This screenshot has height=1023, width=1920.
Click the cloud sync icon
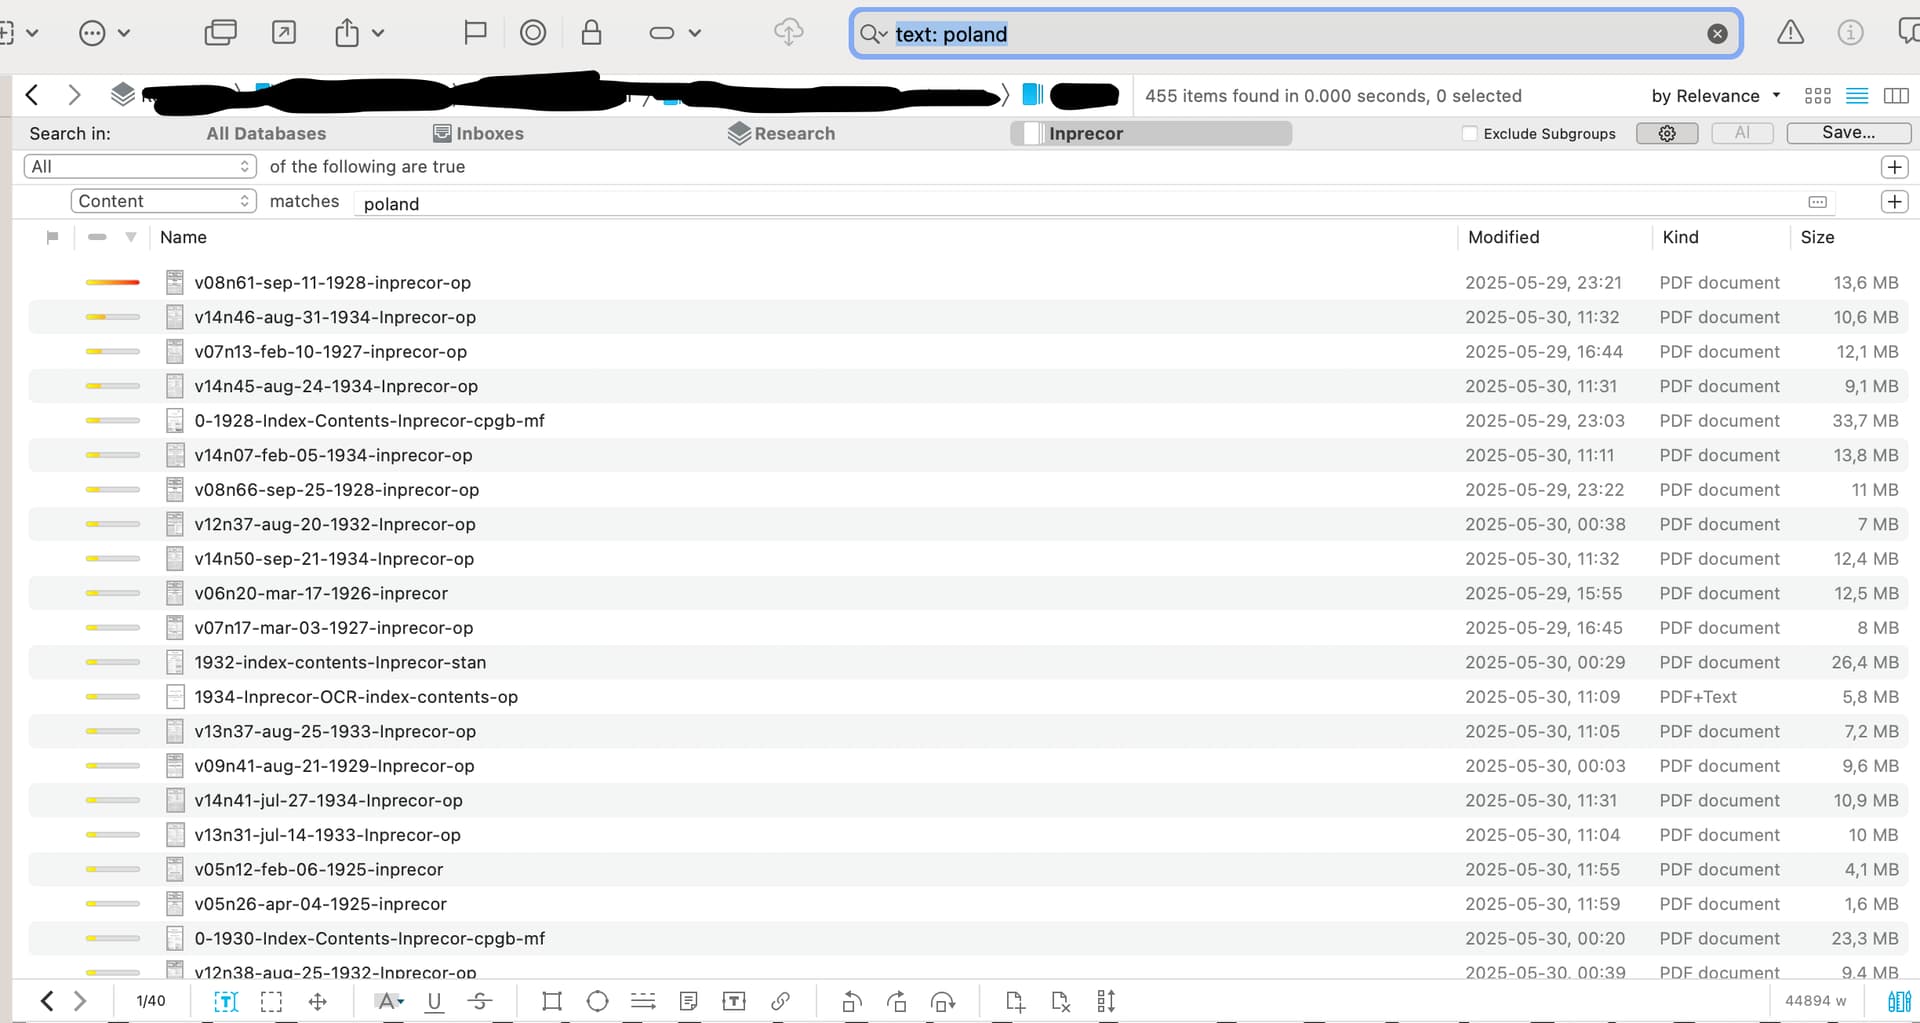tap(788, 33)
